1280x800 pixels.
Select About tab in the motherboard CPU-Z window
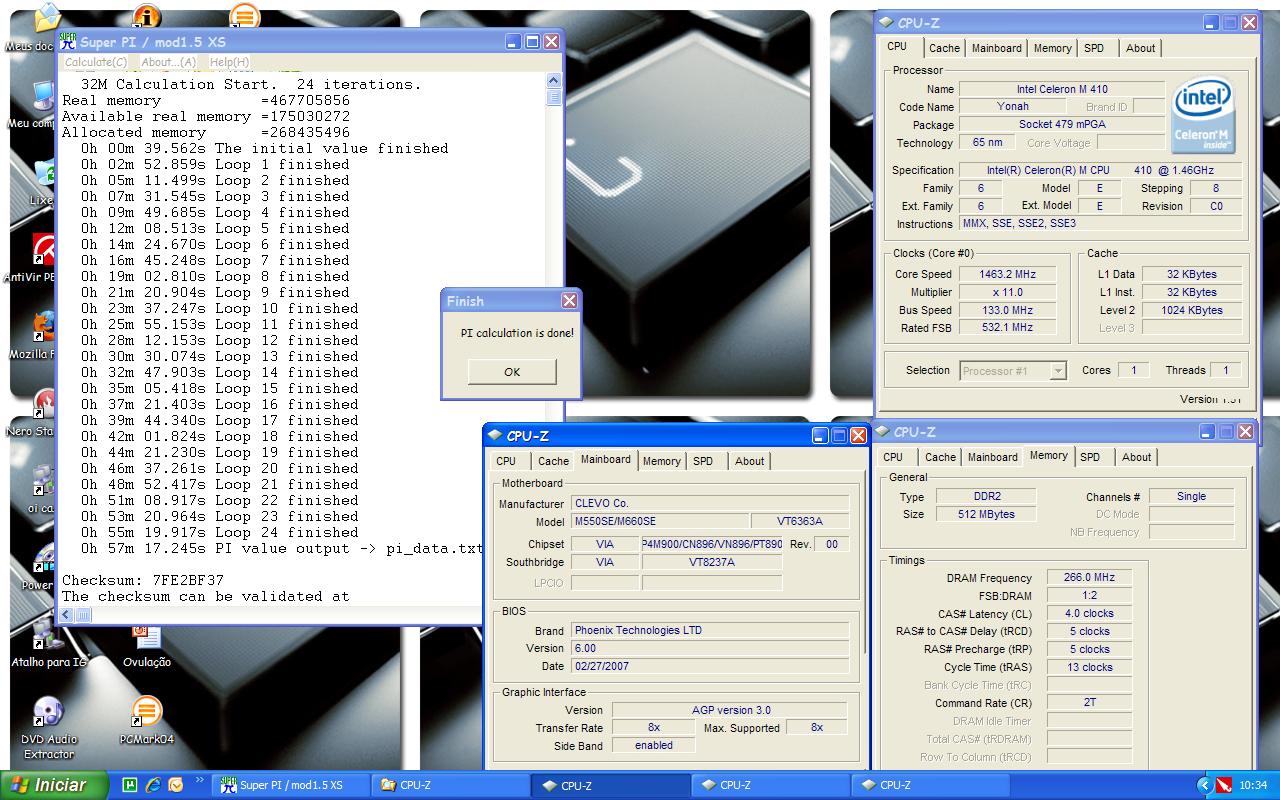(750, 461)
